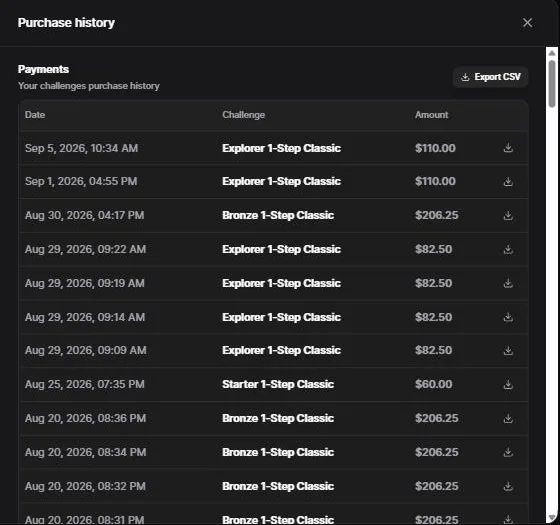Download receipt for Aug 20, 08:36 PM payment
The width and height of the screenshot is (560, 525).
coord(508,418)
